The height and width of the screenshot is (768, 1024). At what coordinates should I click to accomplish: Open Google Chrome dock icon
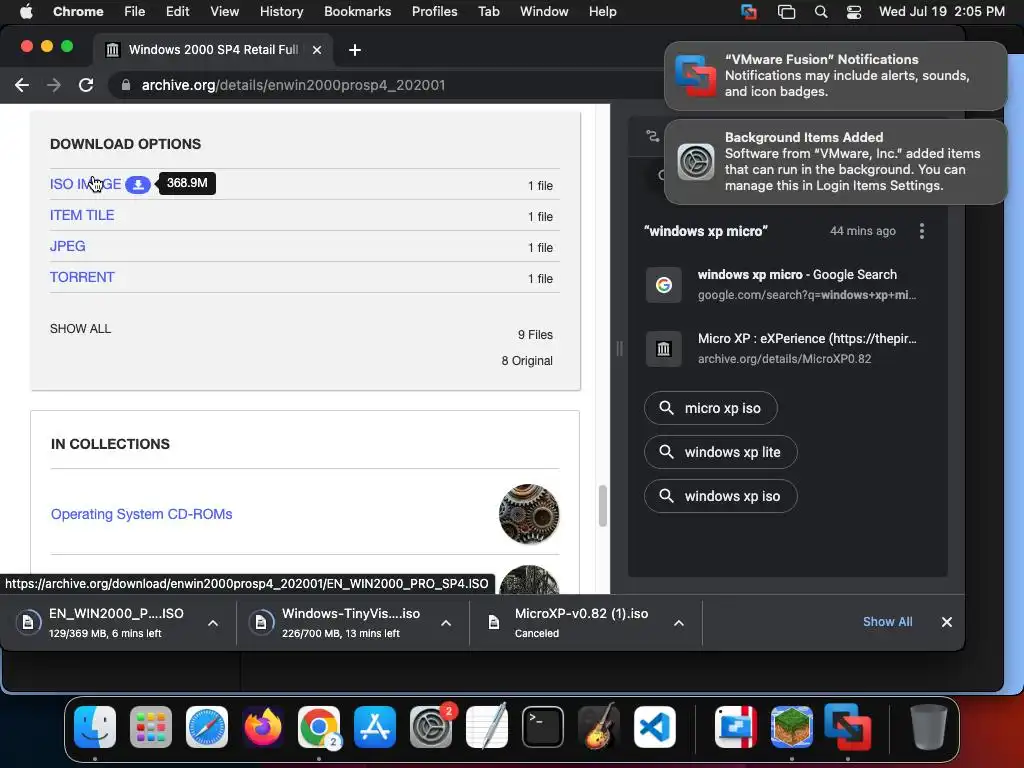[319, 727]
